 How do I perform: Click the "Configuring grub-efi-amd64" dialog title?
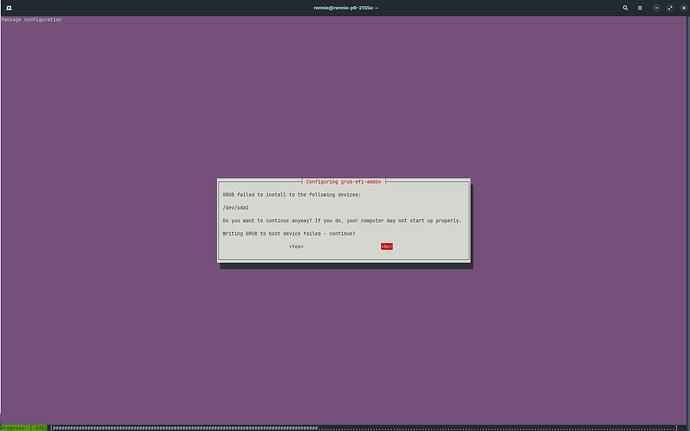pos(343,182)
